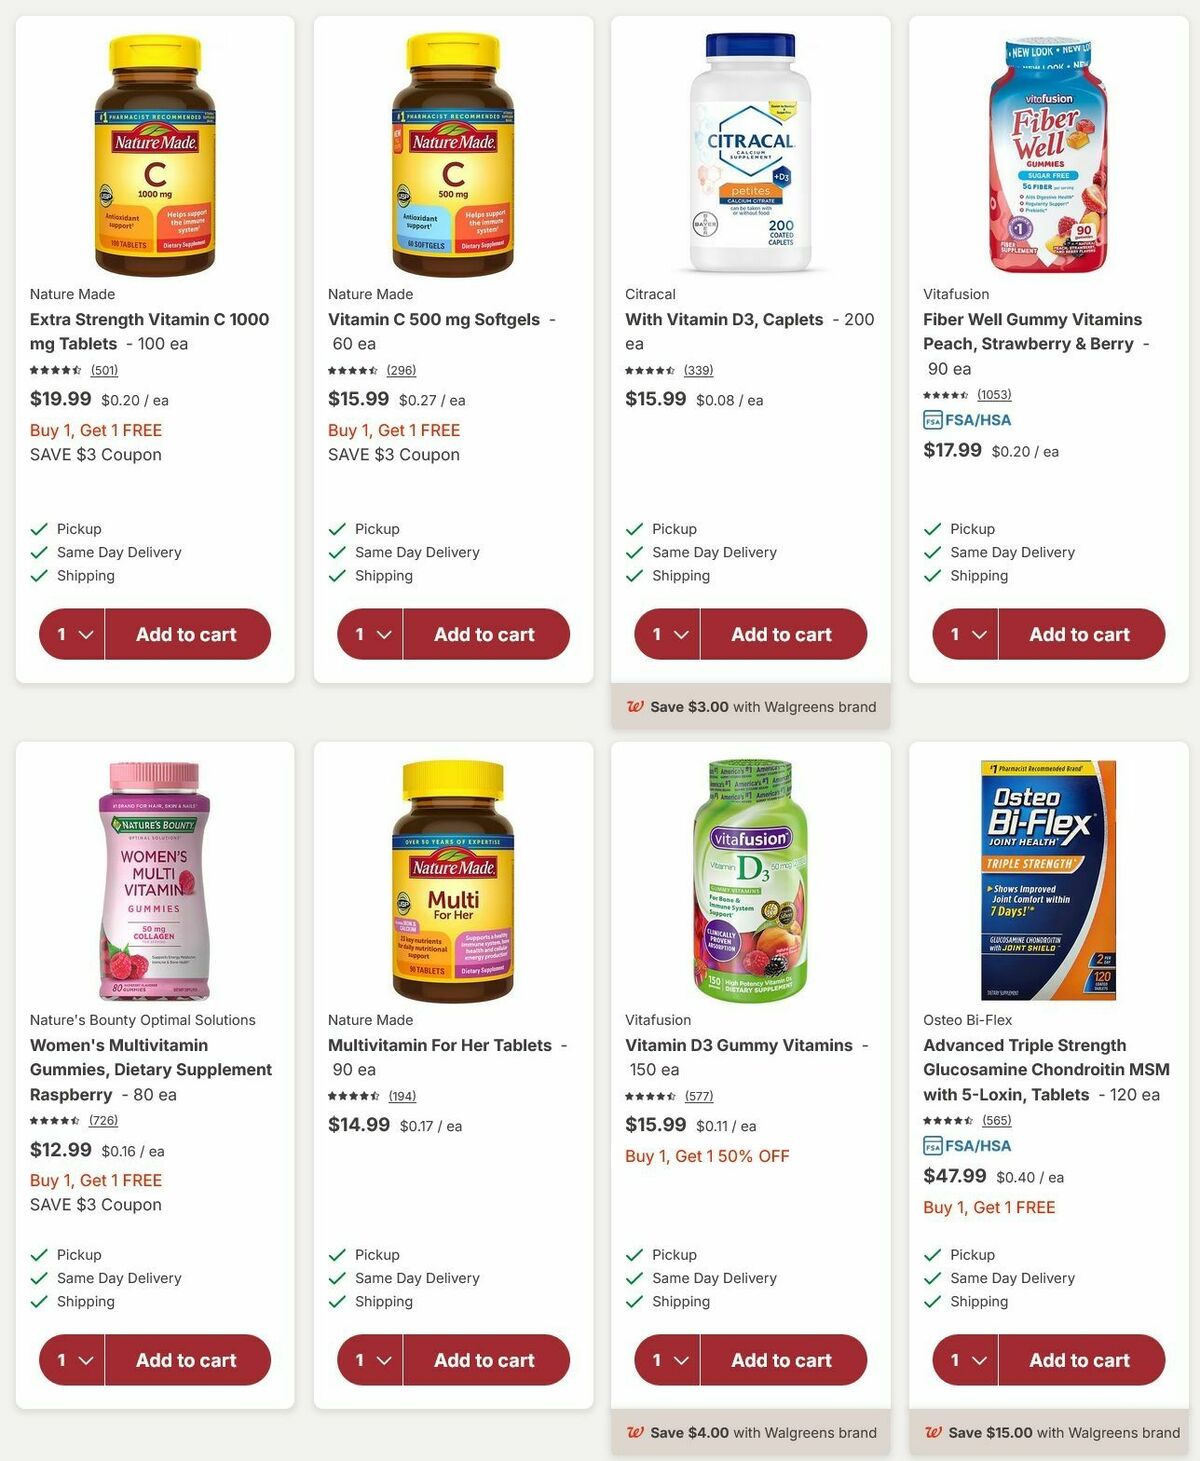Click the Pickup checkmark under Citracal caplets

(x=637, y=528)
